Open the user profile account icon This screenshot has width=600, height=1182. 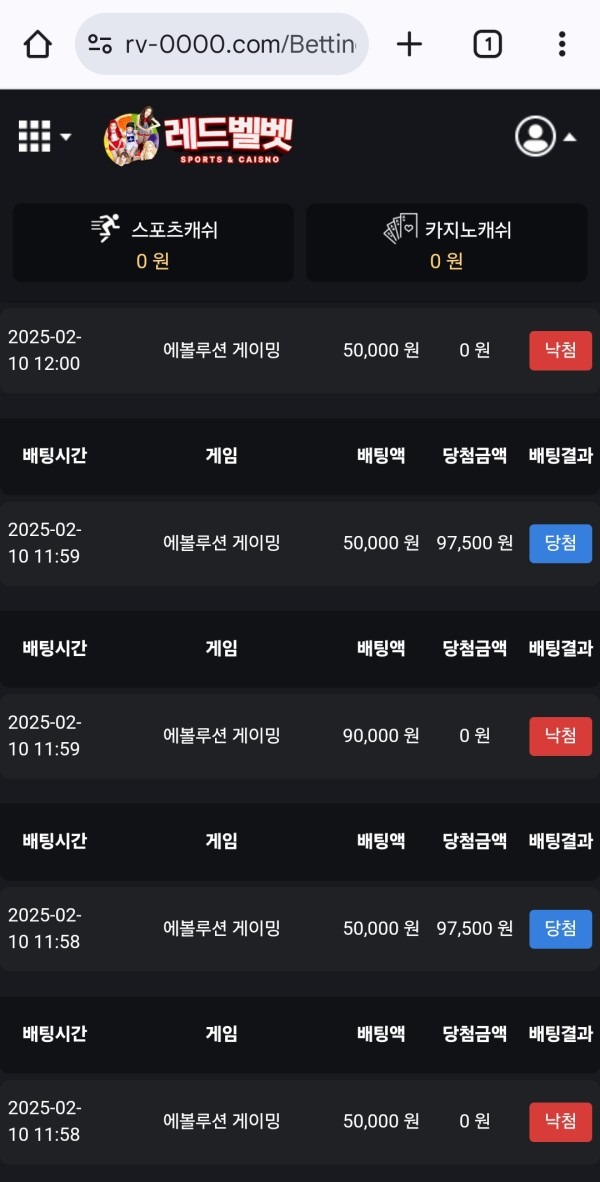pos(535,137)
